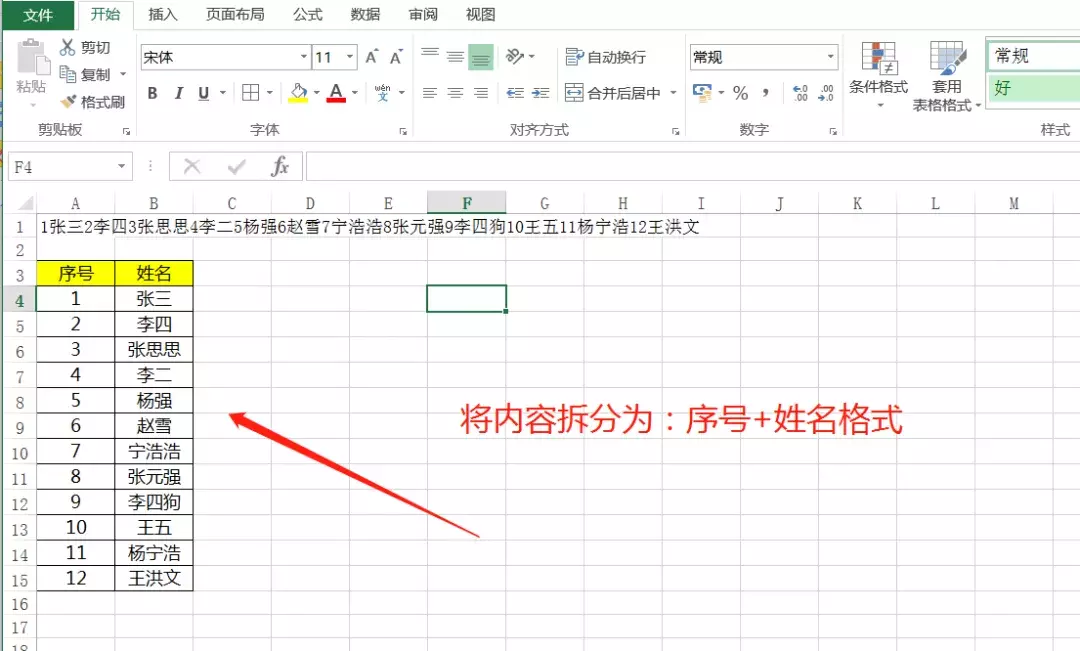Click the Increase Decimal icon
Image resolution: width=1080 pixels, height=651 pixels.
pos(800,93)
